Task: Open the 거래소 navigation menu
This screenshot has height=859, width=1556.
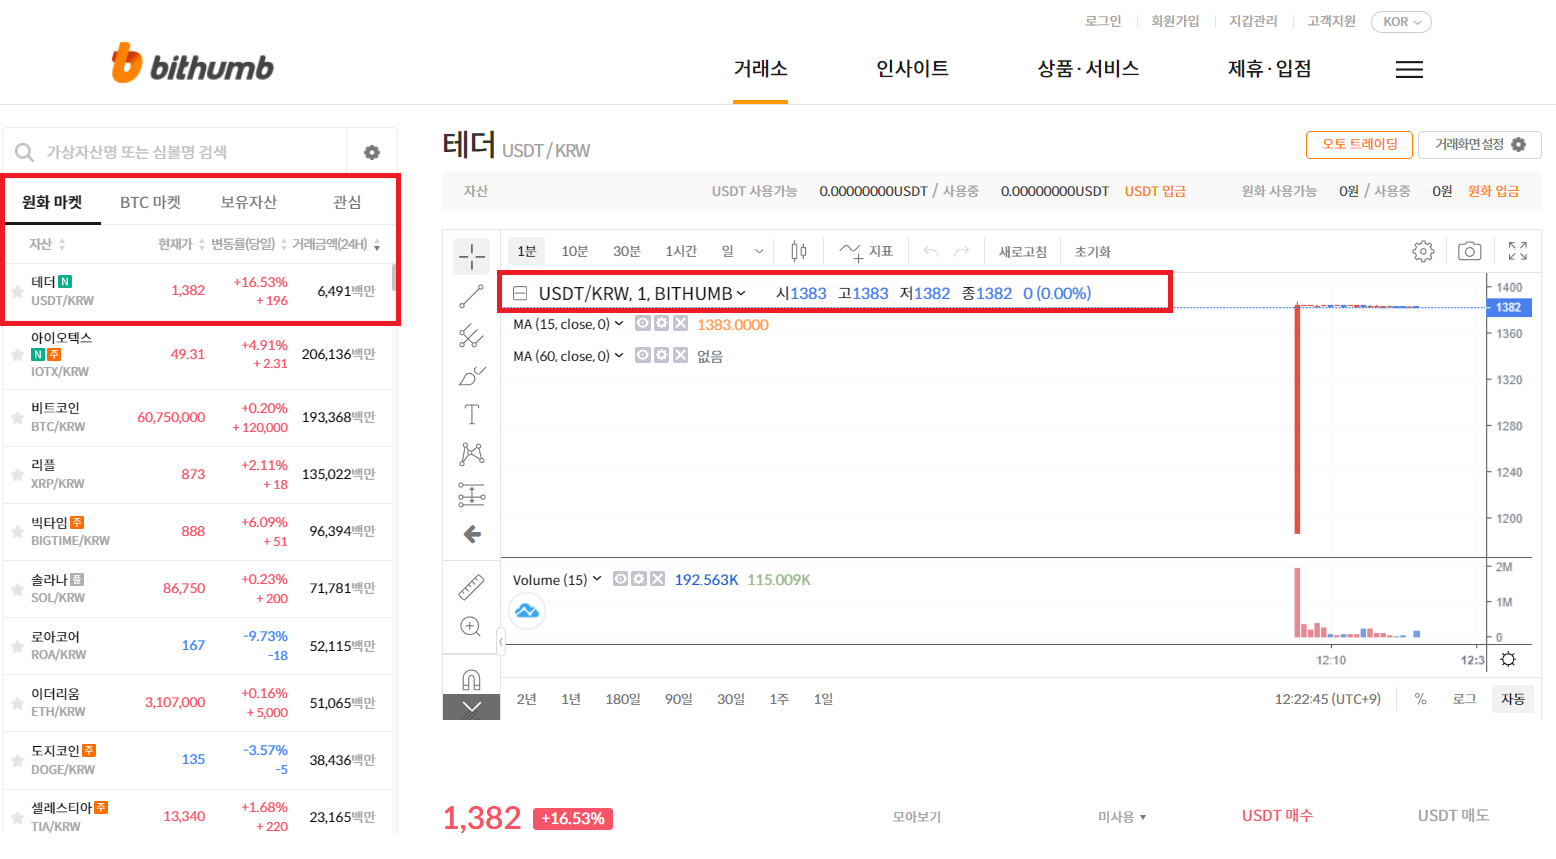Action: tap(760, 68)
